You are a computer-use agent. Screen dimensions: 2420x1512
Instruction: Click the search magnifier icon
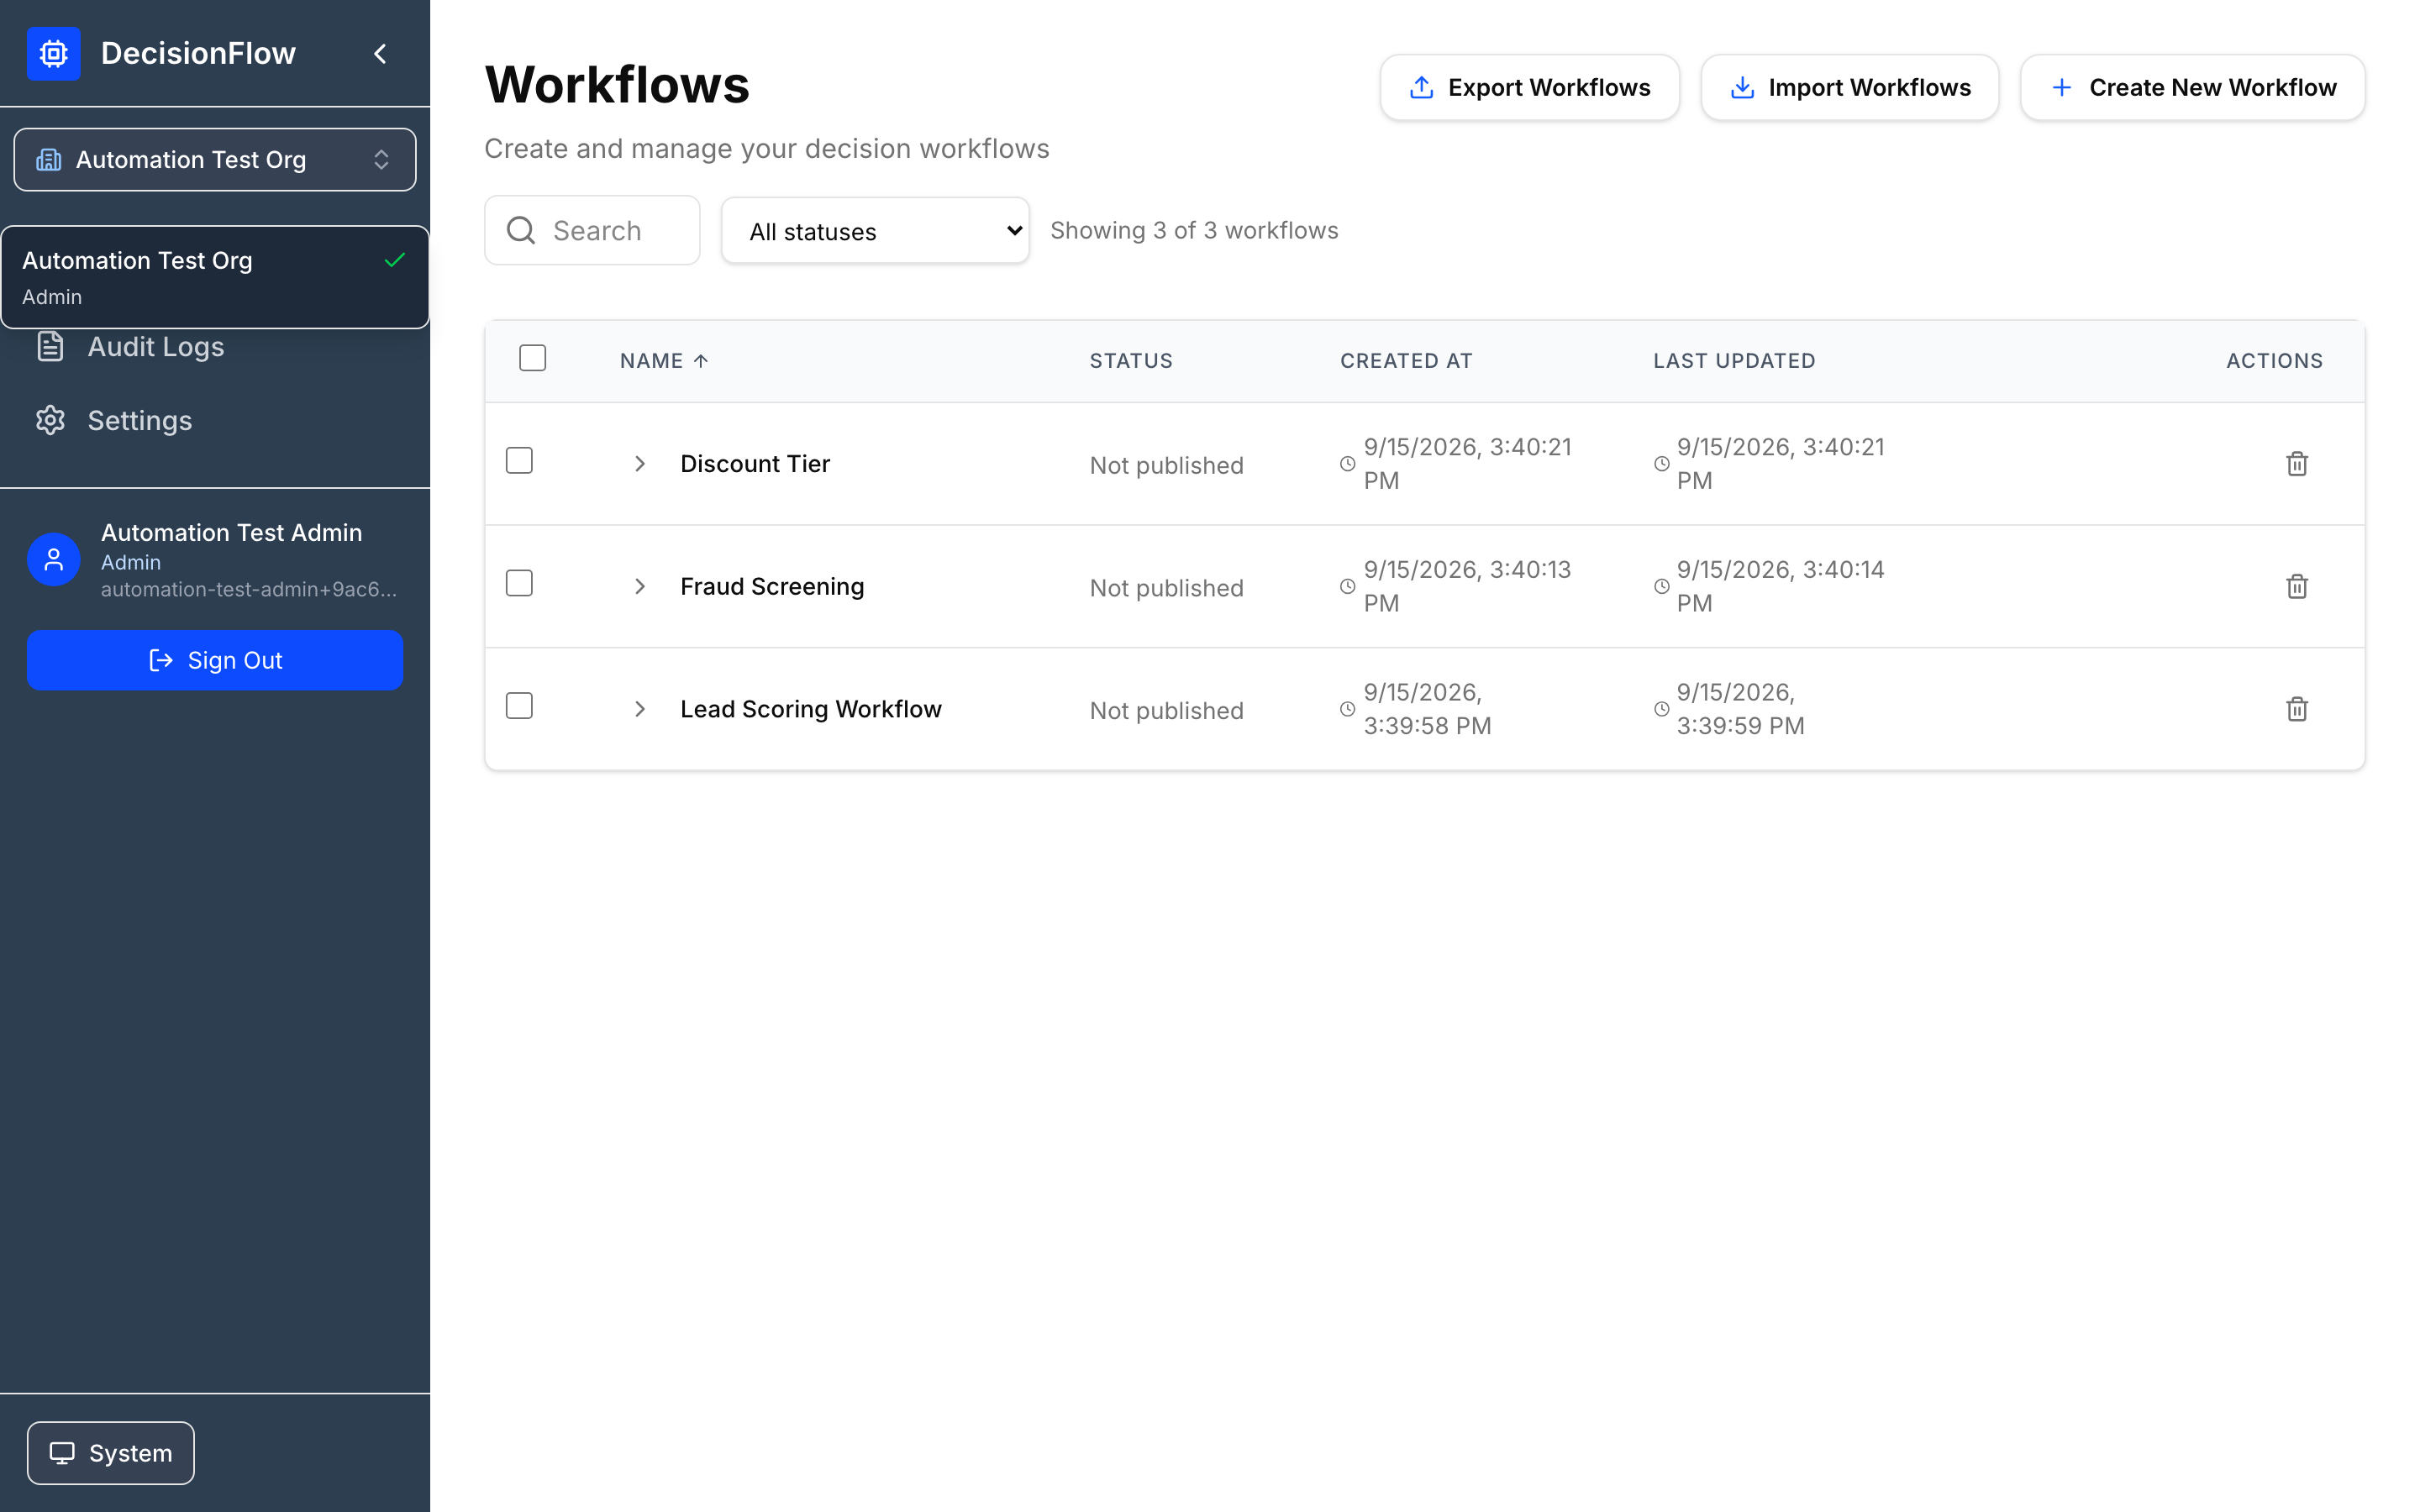click(521, 230)
